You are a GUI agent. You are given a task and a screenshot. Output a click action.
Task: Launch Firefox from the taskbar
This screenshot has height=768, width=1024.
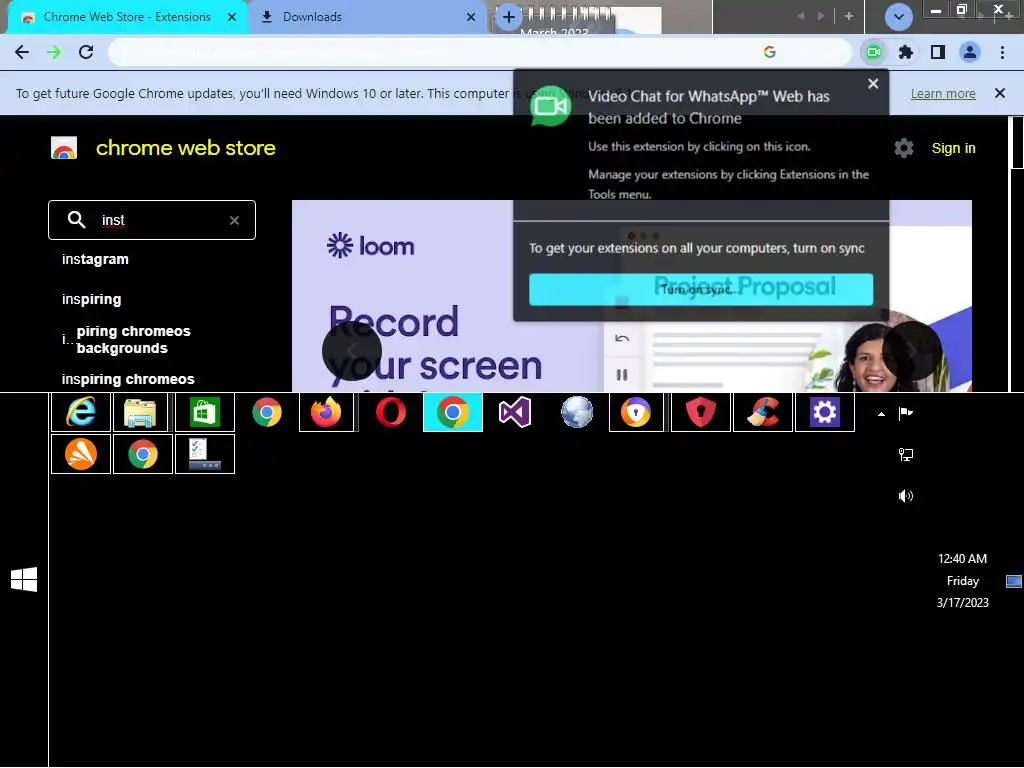[326, 412]
